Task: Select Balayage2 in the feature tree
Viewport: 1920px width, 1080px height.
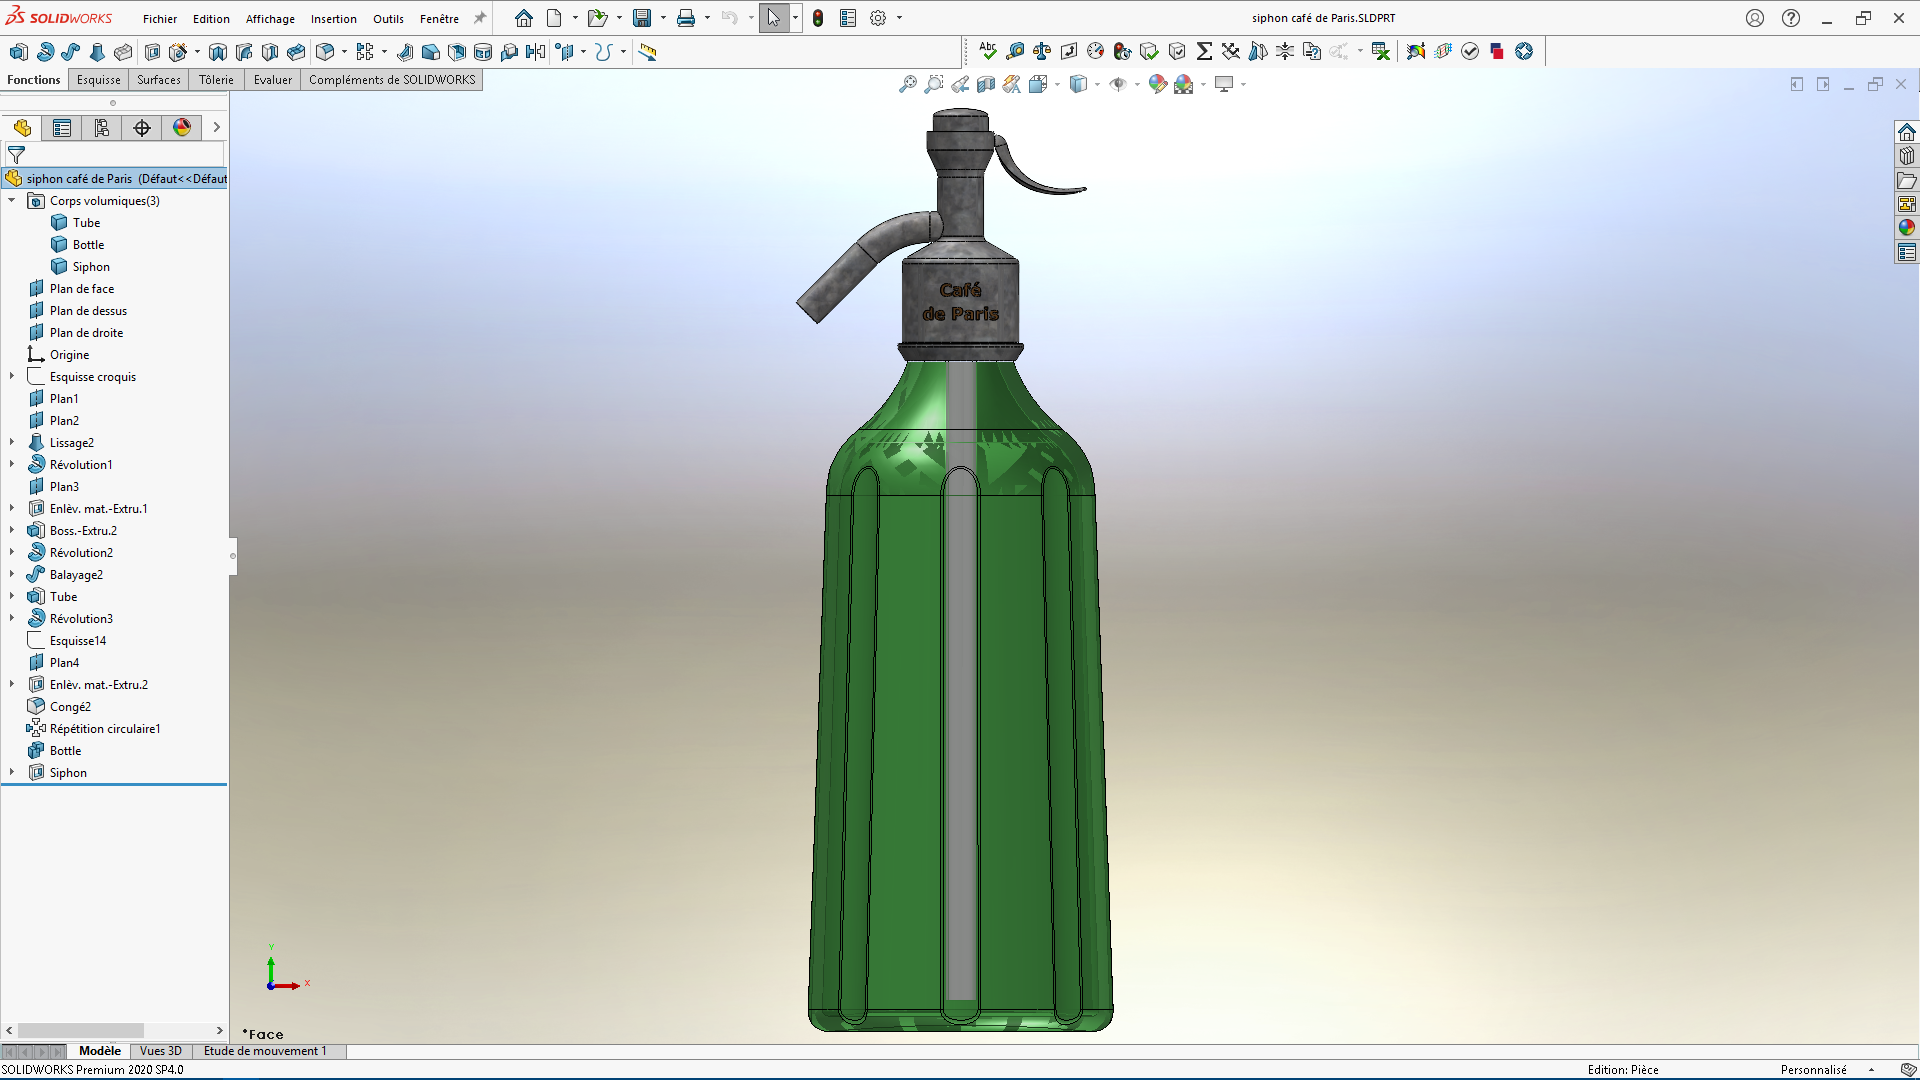Action: (76, 575)
